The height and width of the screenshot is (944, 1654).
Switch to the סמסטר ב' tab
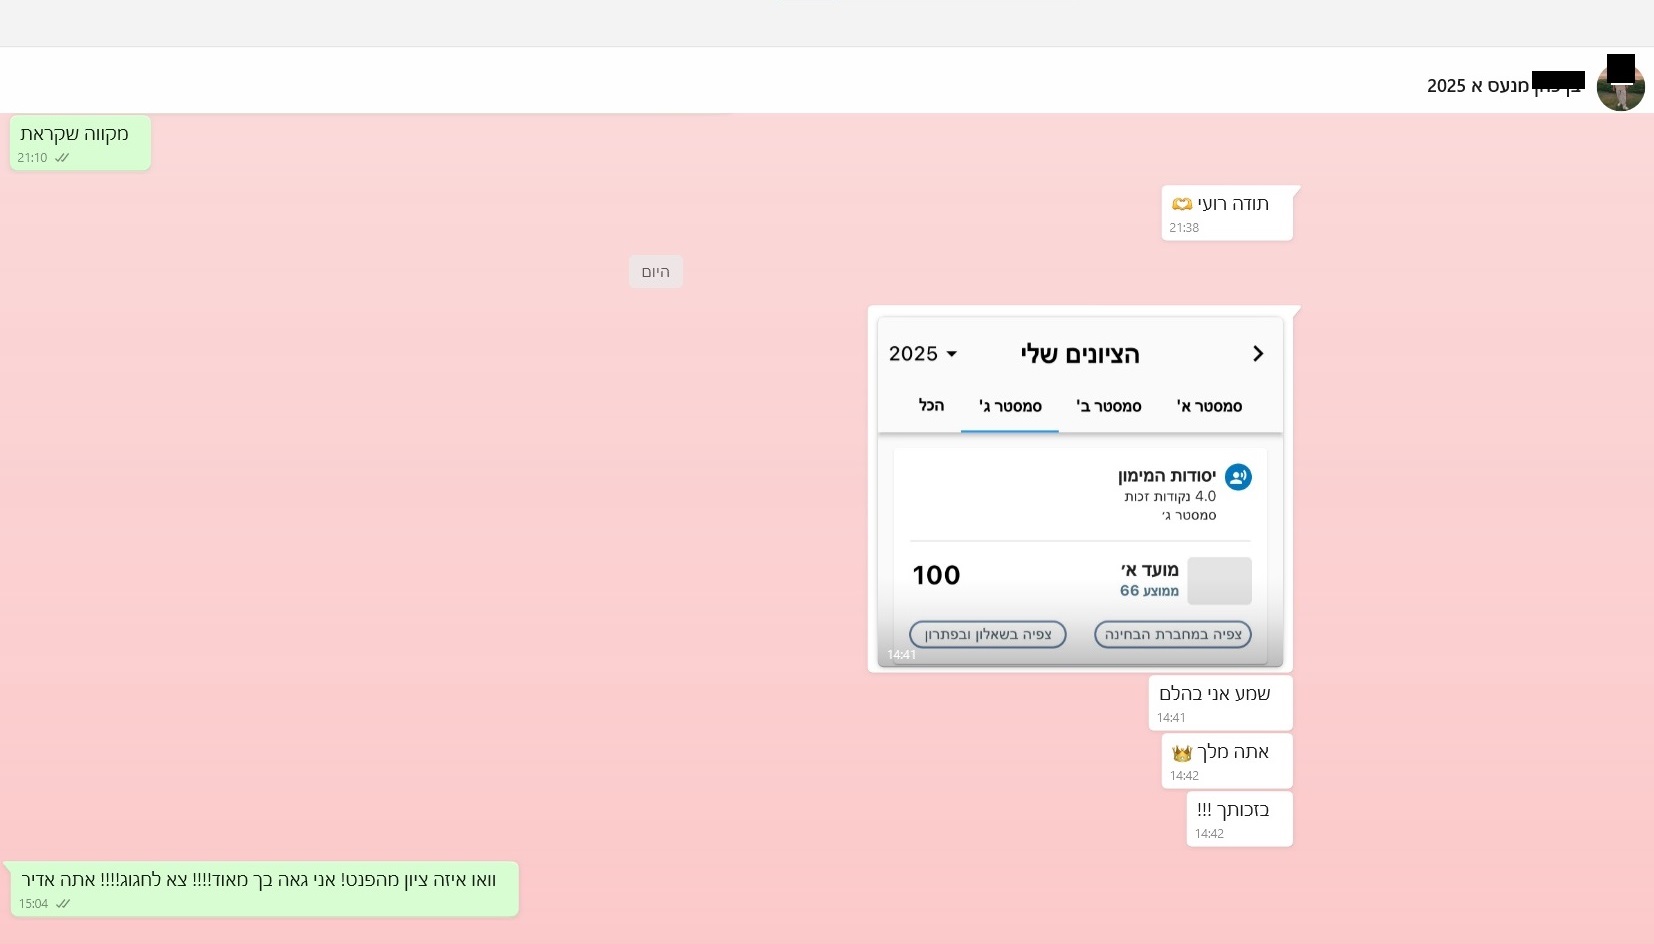[1108, 406]
